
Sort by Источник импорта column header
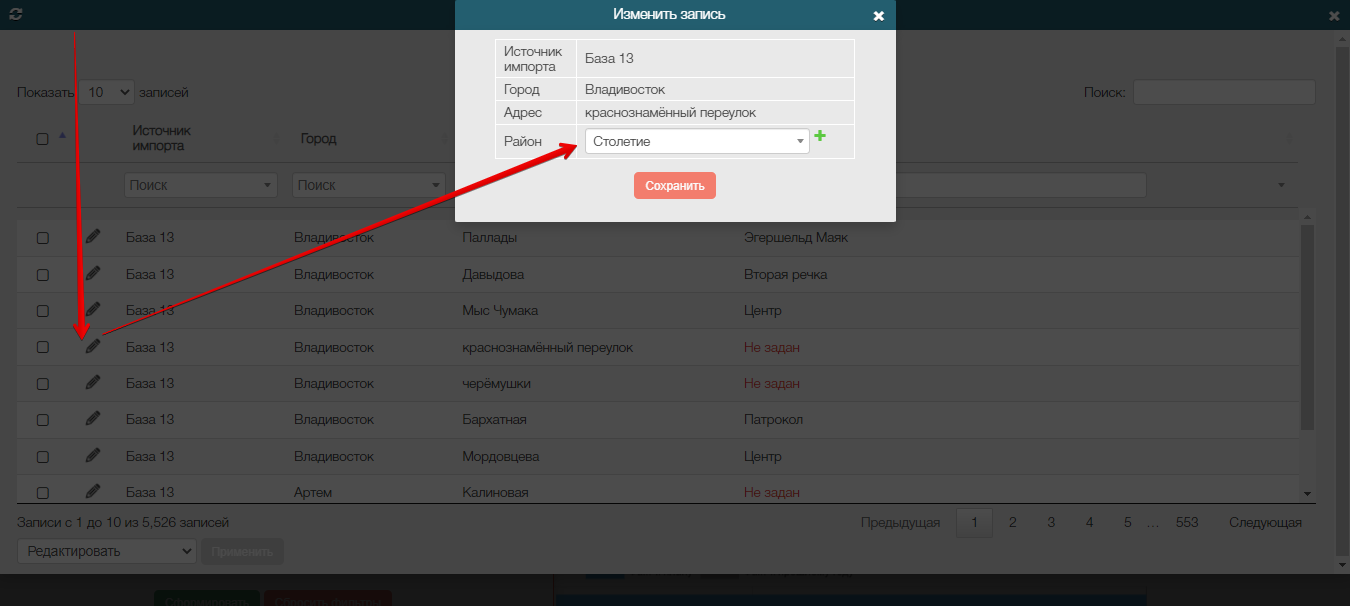click(161, 138)
